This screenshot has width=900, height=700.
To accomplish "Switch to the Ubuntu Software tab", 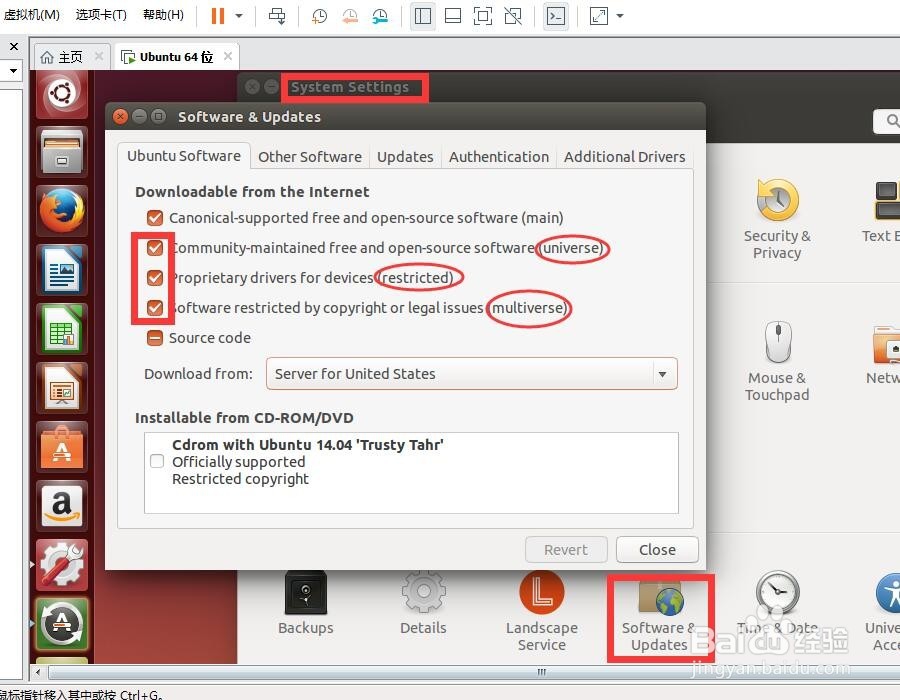I will pos(184,156).
